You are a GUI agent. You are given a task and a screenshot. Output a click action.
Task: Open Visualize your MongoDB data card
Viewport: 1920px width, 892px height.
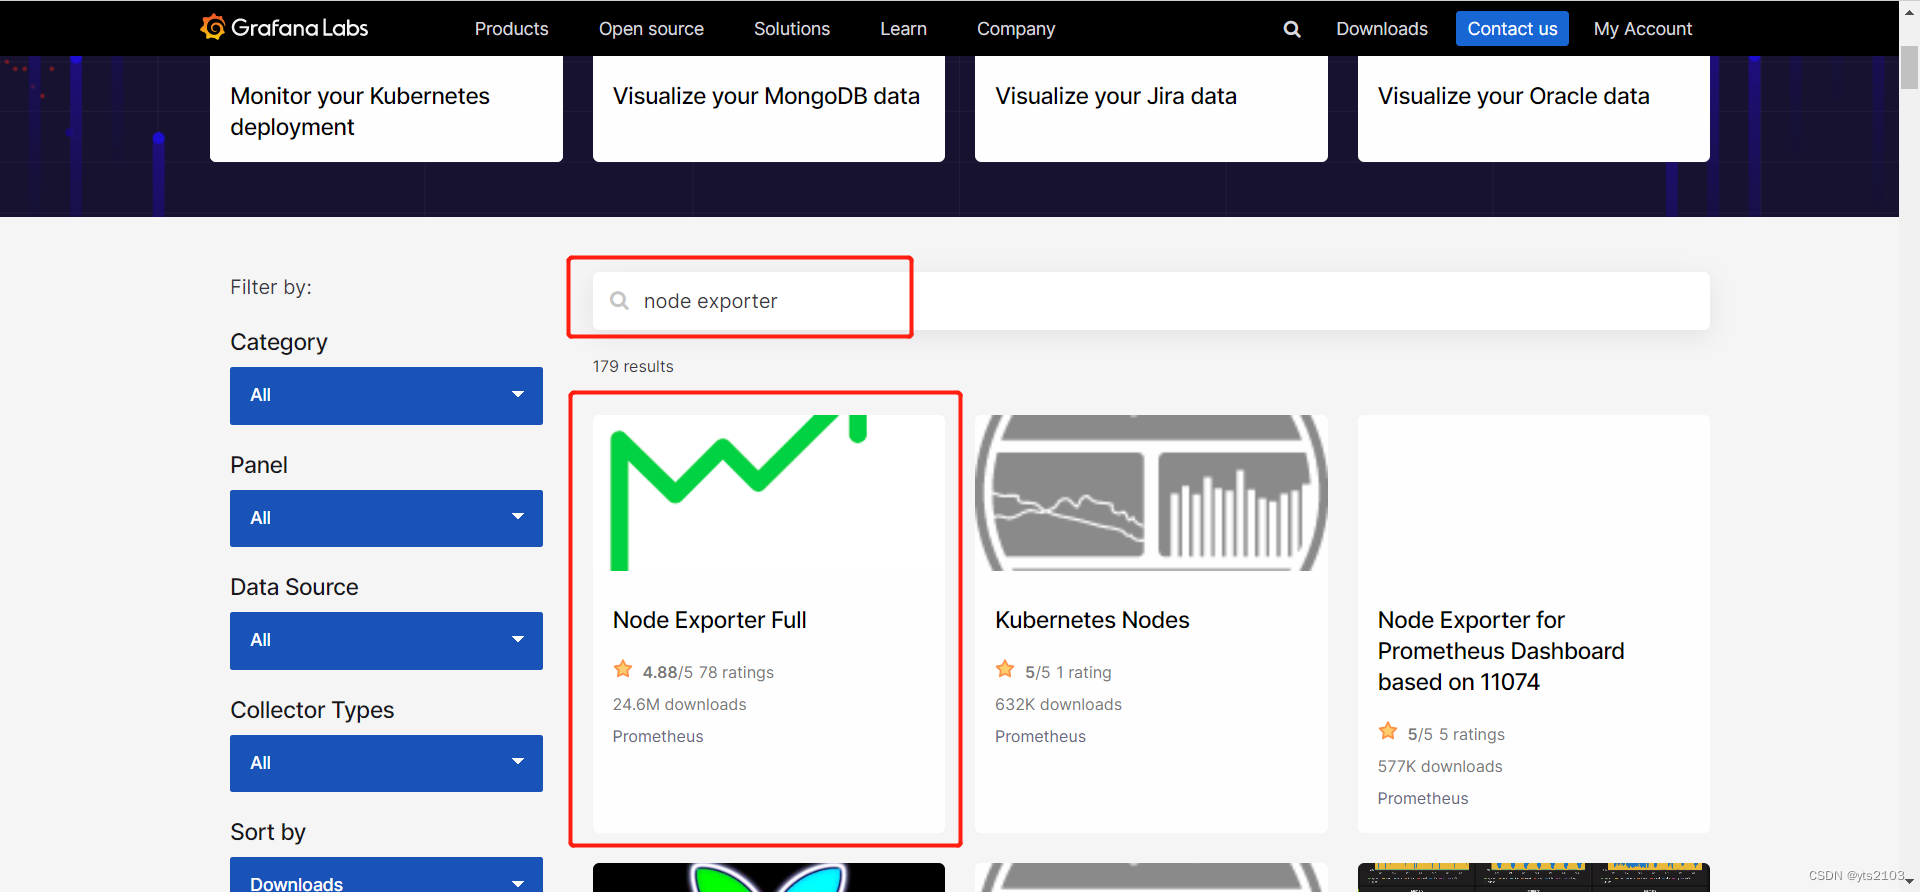coord(768,108)
